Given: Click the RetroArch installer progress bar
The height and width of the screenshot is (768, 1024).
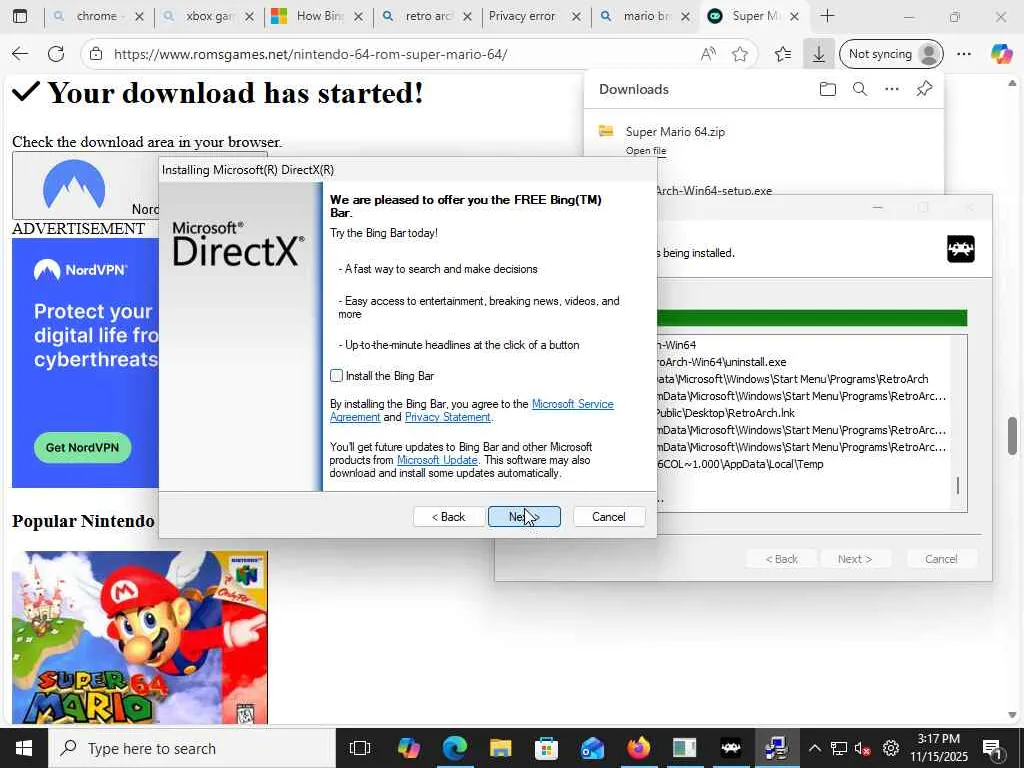Looking at the screenshot, I should [811, 318].
